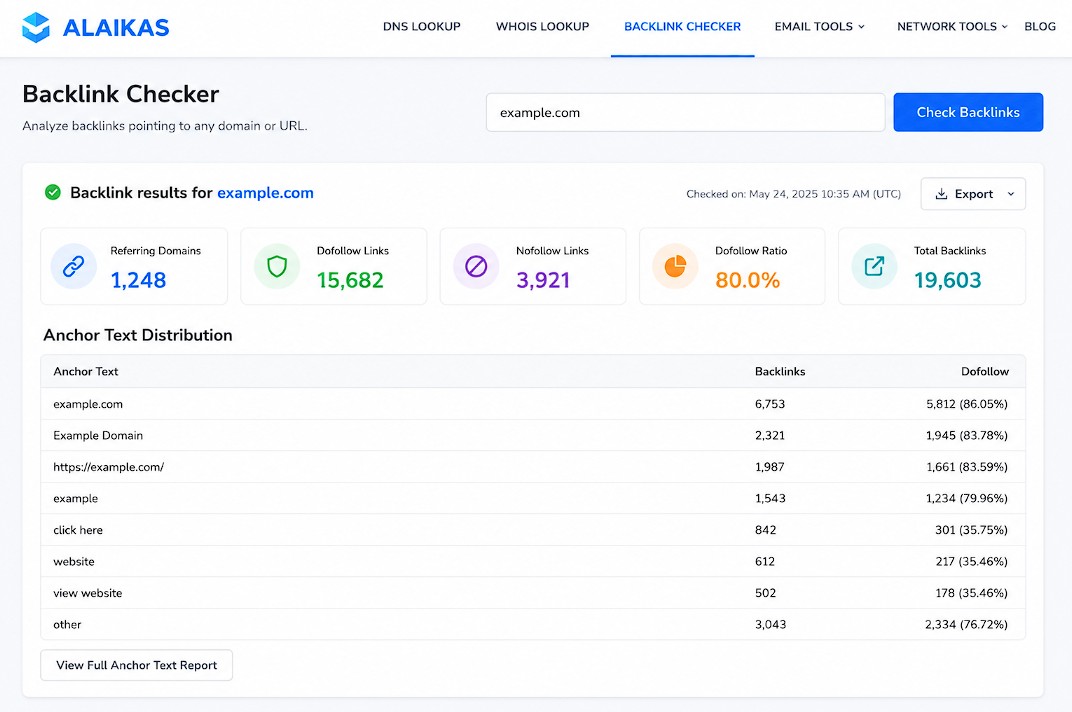Click the Dofollow Links shield icon
Screen dimensions: 1072x712
coord(277,266)
